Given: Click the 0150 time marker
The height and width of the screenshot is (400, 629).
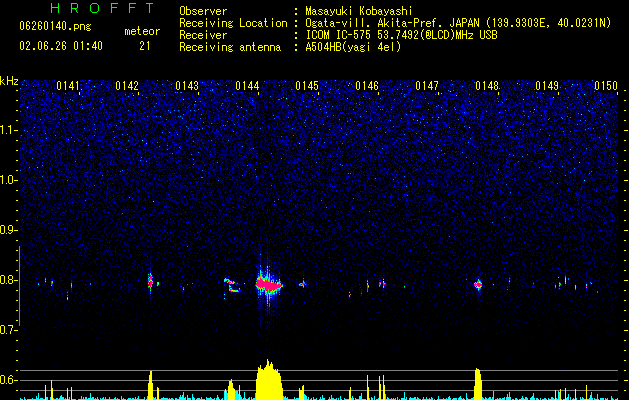Looking at the screenshot, I should click(x=606, y=86).
